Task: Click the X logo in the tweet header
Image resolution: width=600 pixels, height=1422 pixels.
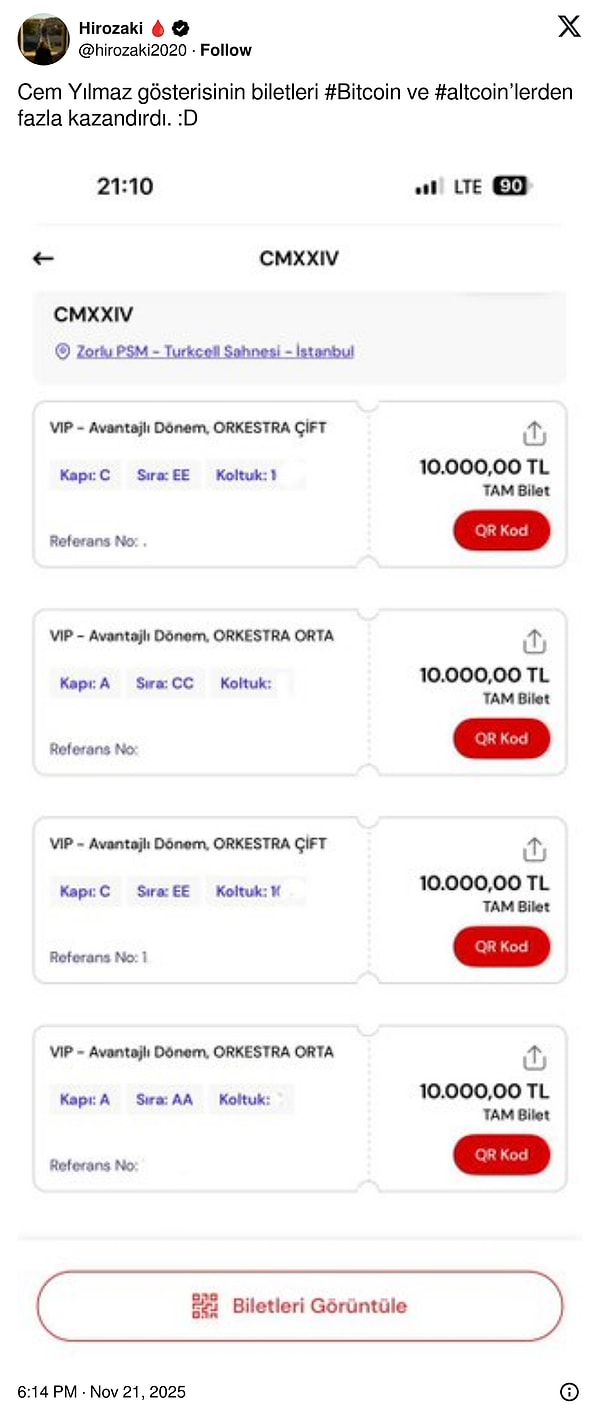Action: [x=568, y=27]
